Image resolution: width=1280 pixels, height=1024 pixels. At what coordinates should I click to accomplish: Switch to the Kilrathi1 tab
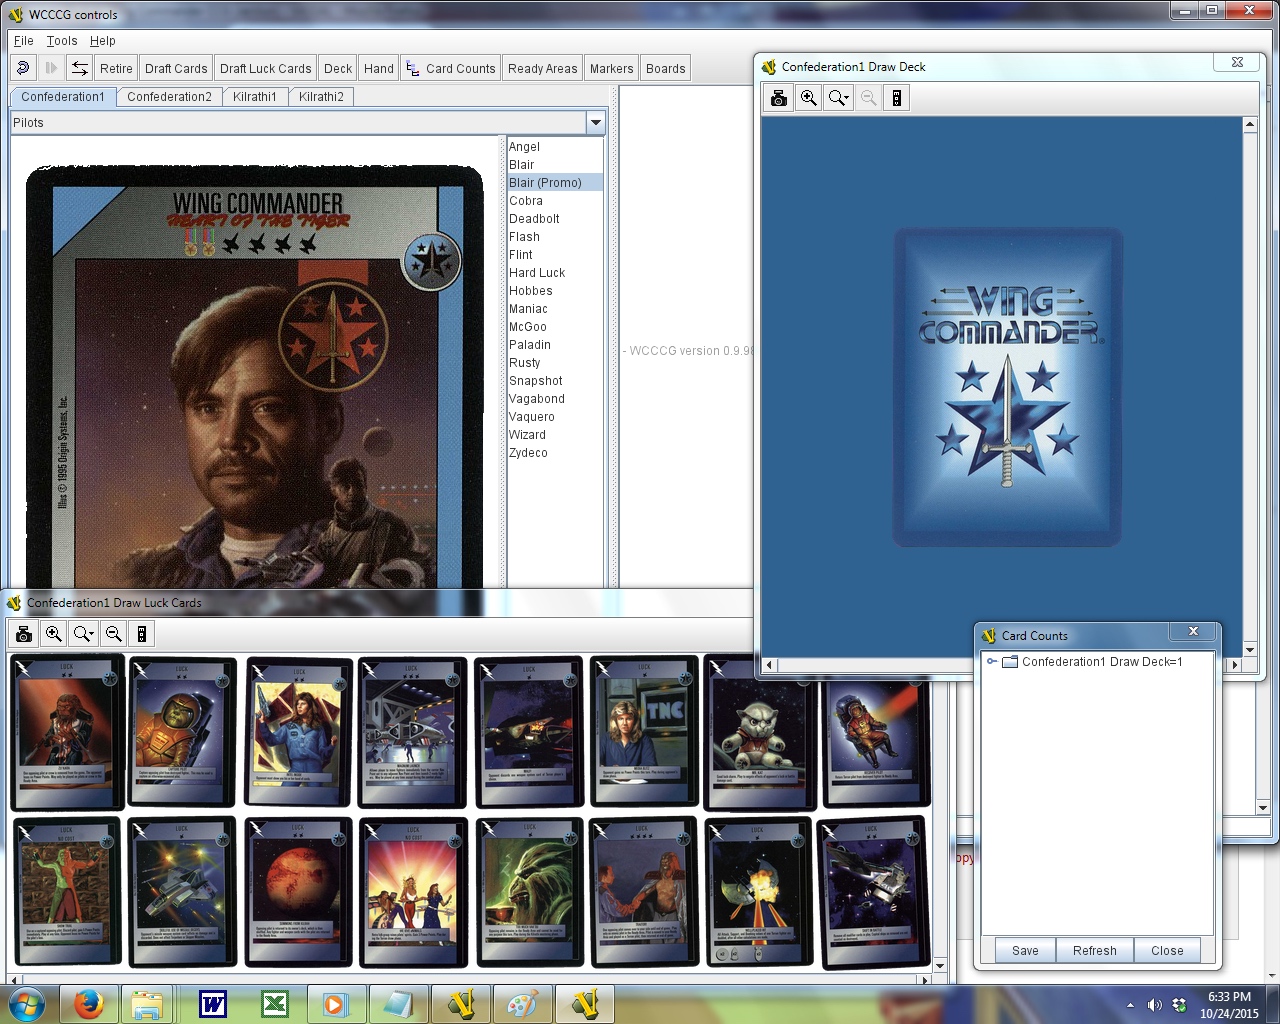(254, 97)
